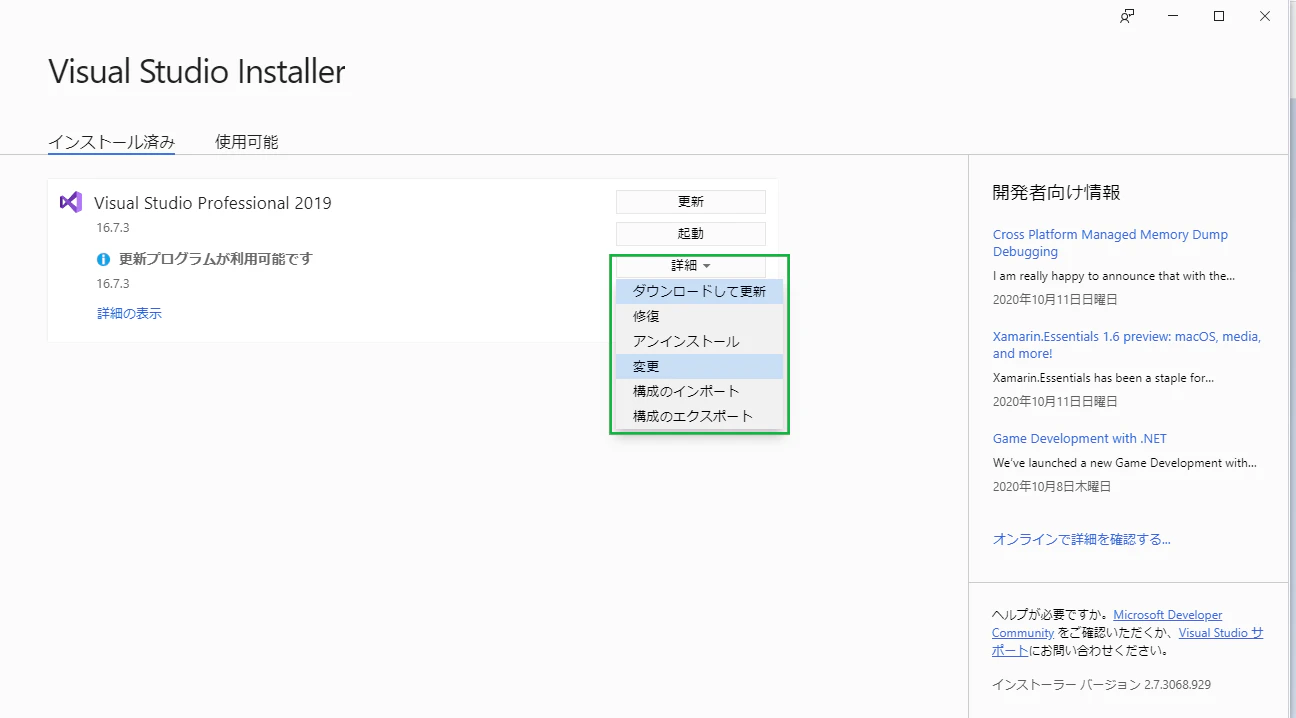Switch to the 使用可能 tab
The image size is (1296, 718).
(247, 142)
